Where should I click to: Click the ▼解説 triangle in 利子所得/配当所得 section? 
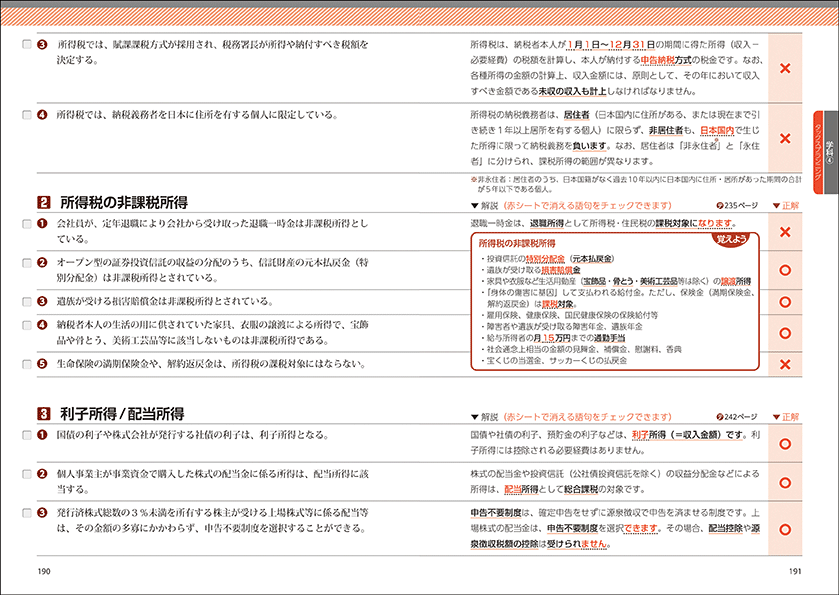click(474, 417)
